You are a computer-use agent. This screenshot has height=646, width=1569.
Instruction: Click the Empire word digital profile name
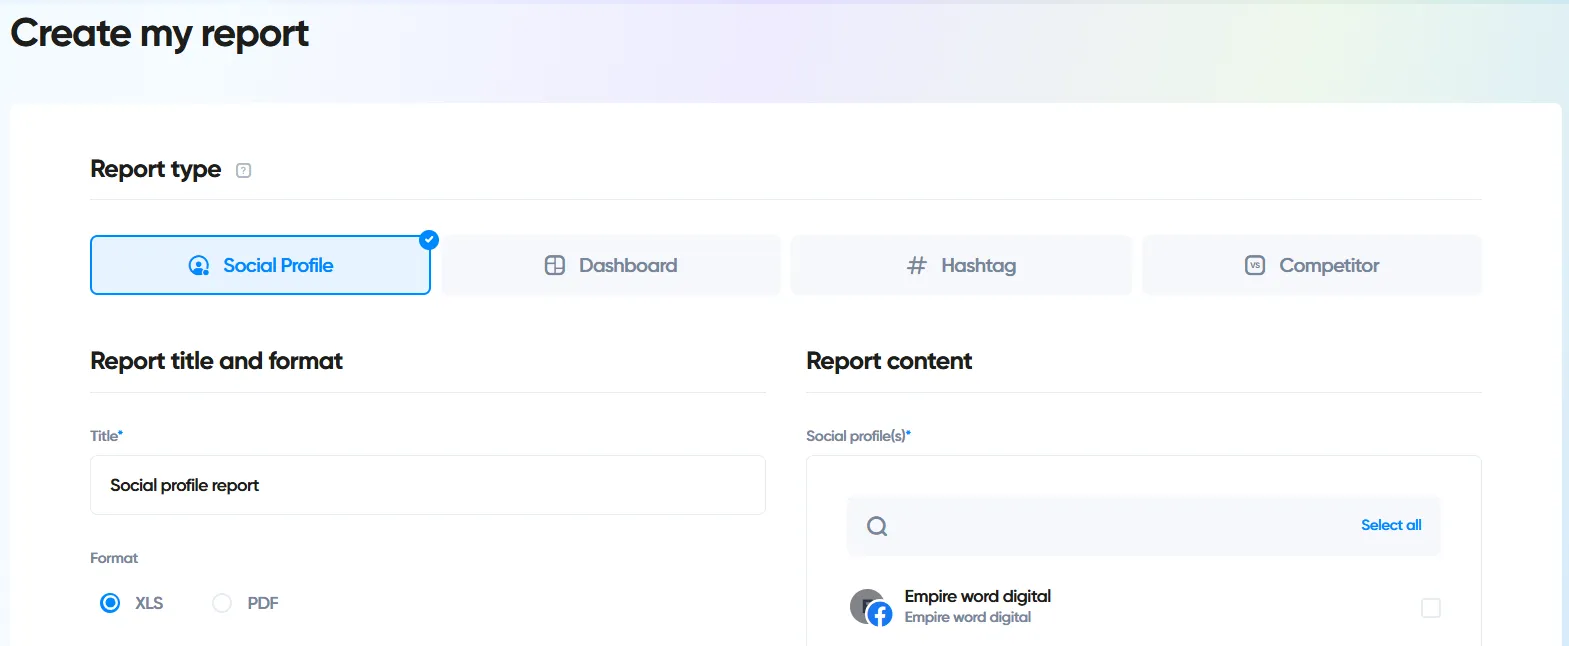[x=977, y=597]
